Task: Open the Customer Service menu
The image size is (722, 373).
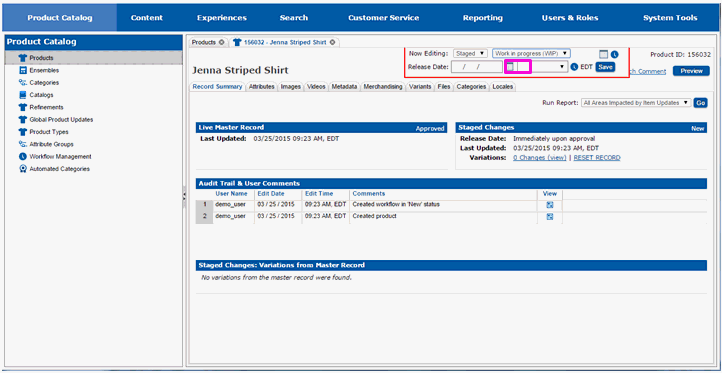Action: click(x=384, y=18)
